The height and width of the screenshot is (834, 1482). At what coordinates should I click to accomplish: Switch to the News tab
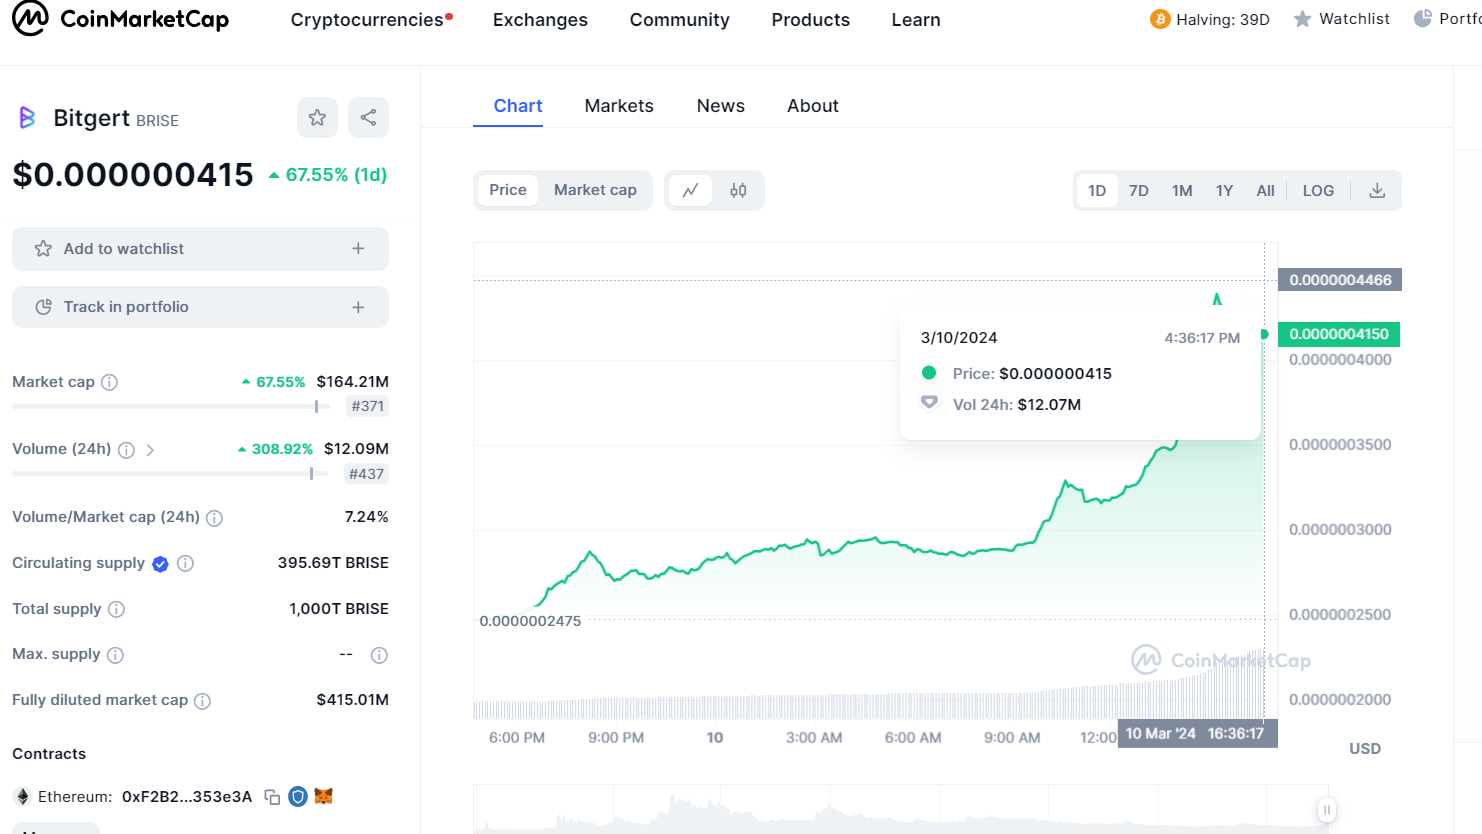(x=721, y=106)
